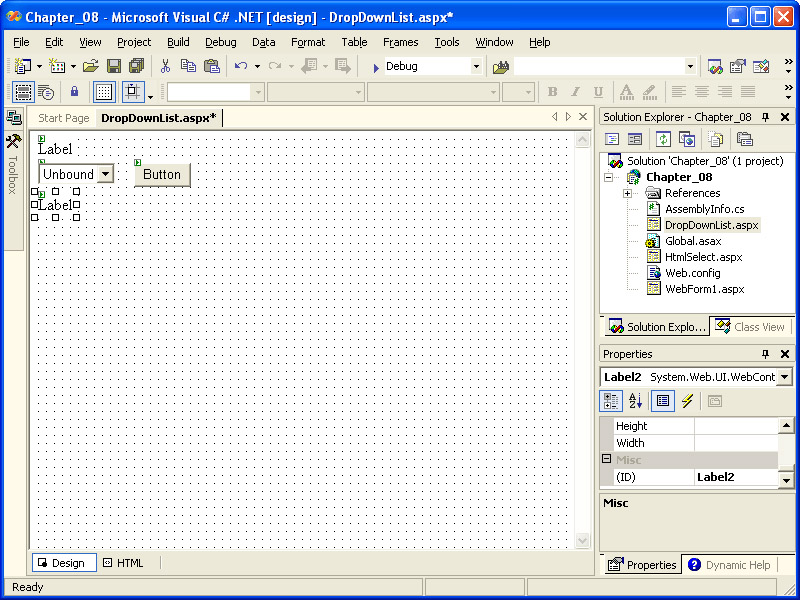Click the Unbound drop-down list control
The height and width of the screenshot is (600, 800).
click(x=76, y=174)
